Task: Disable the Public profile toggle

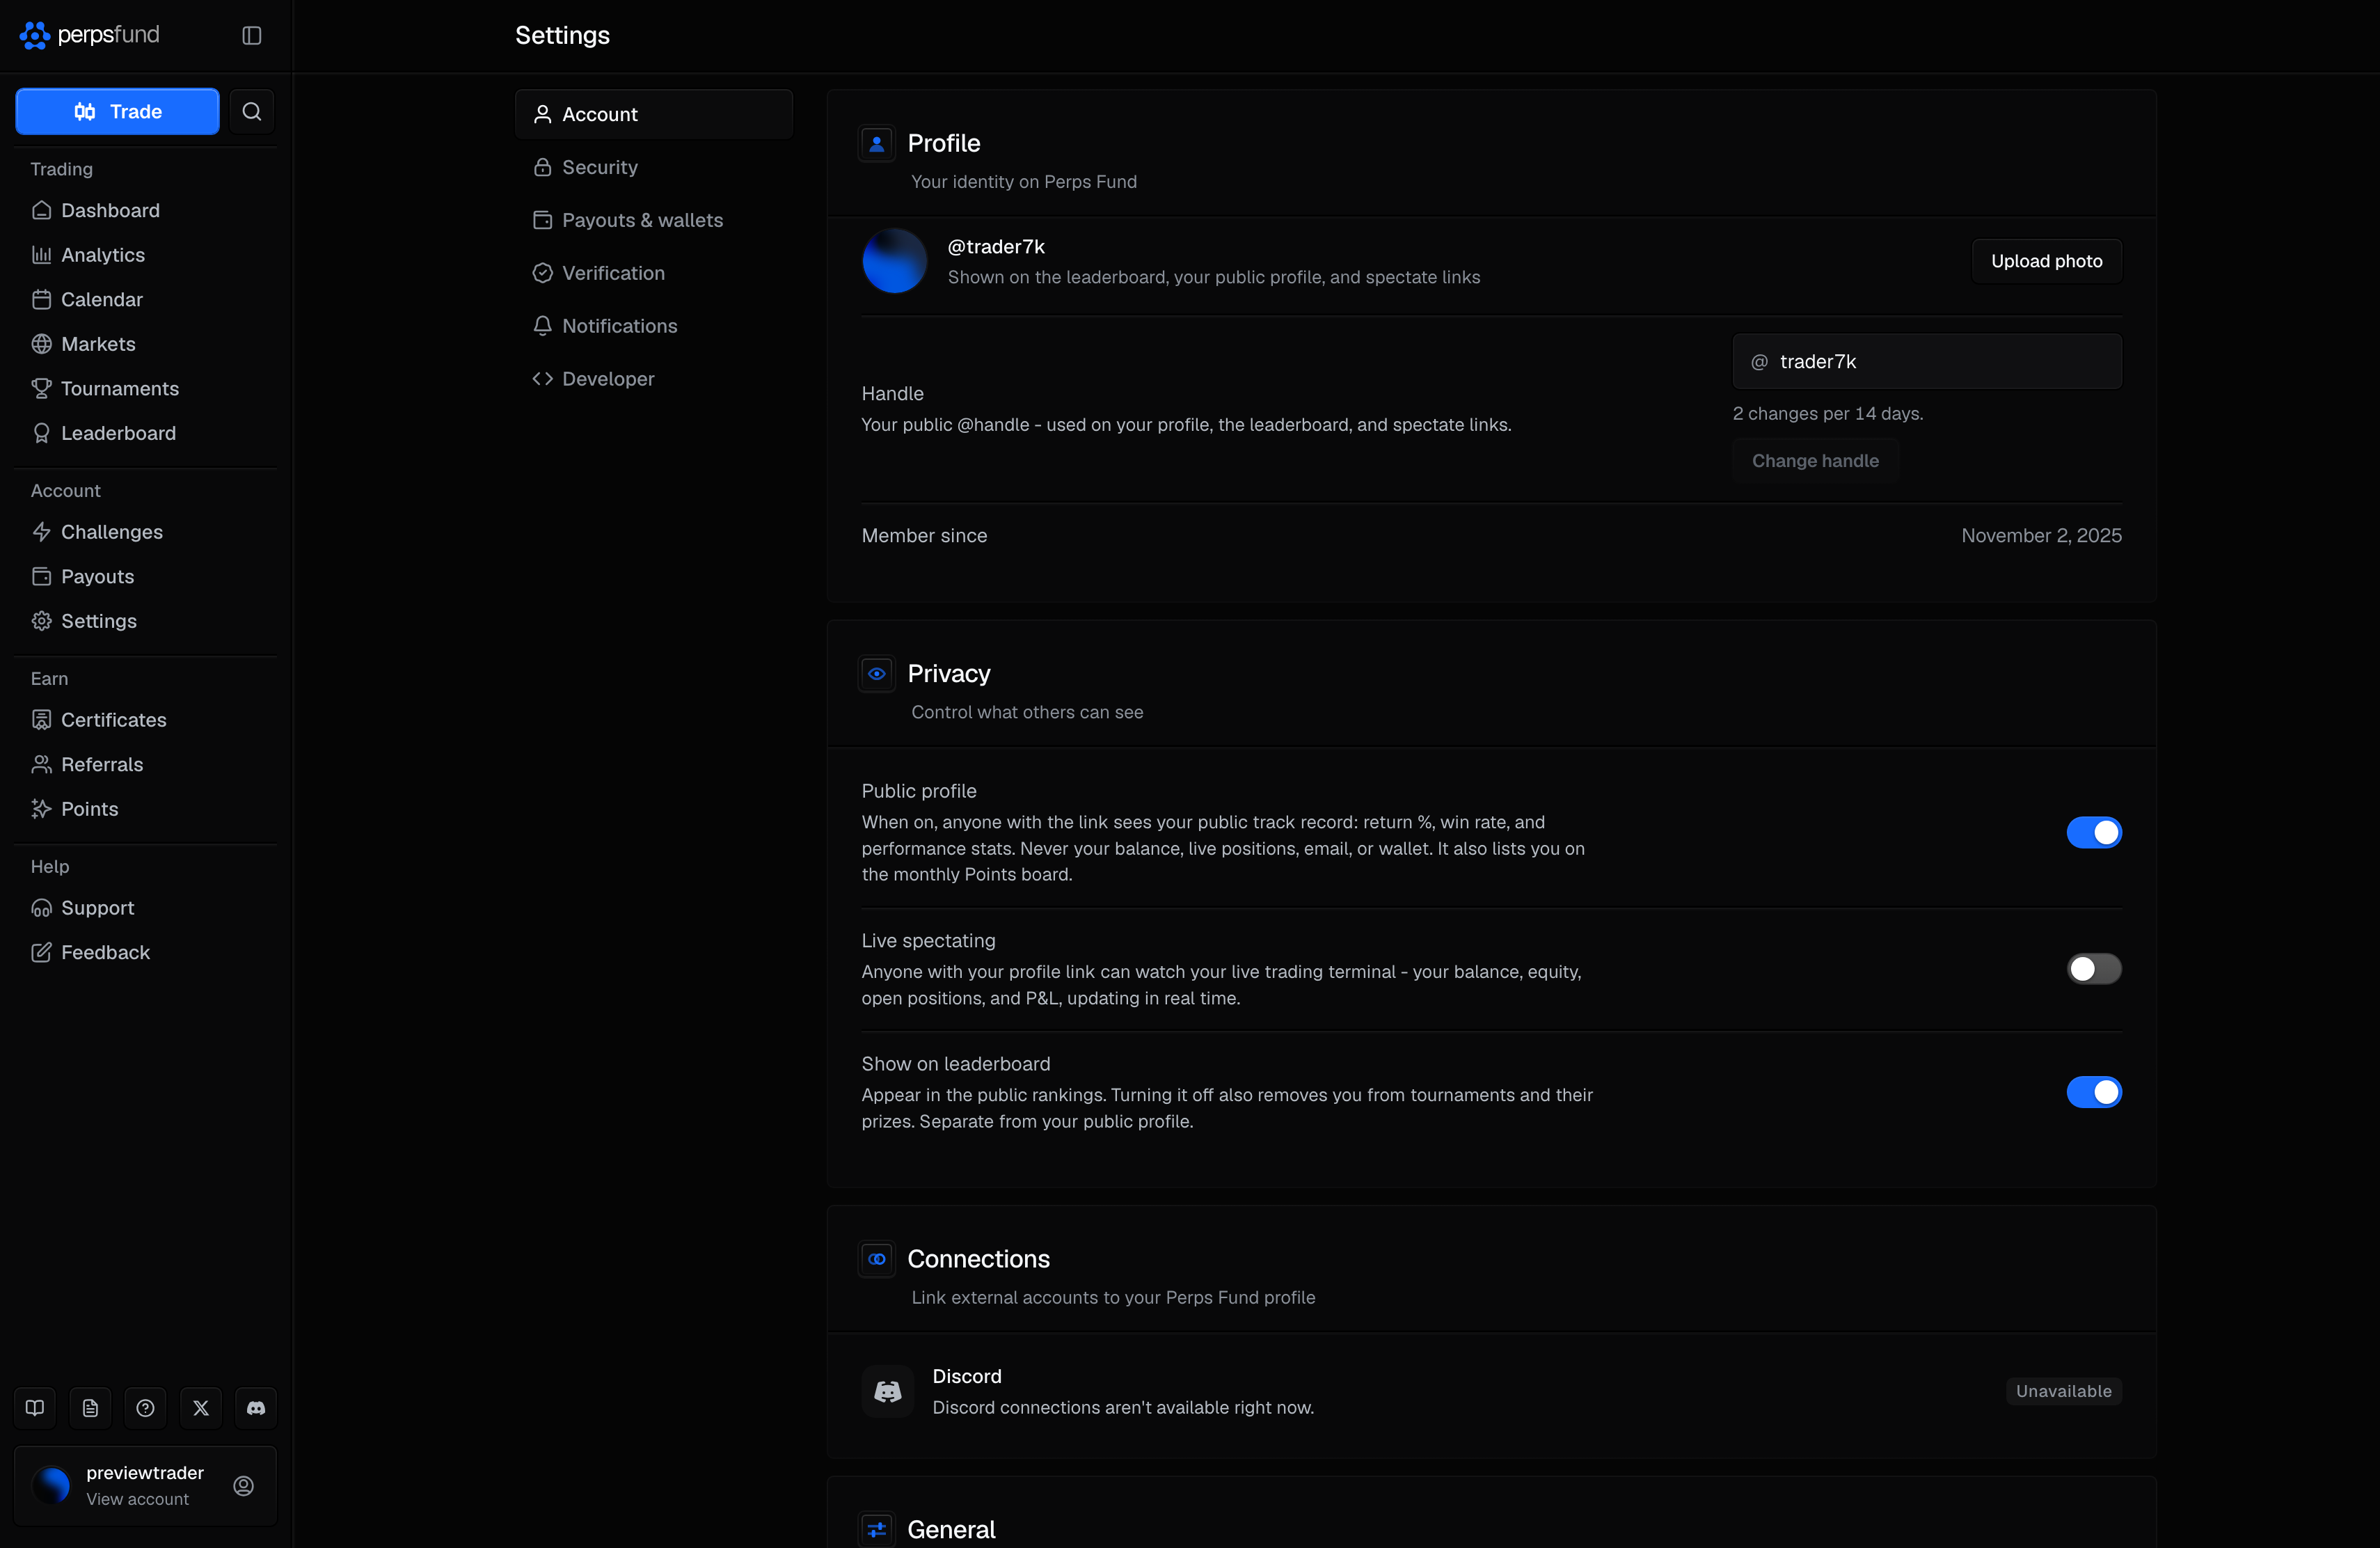Action: (x=2094, y=832)
